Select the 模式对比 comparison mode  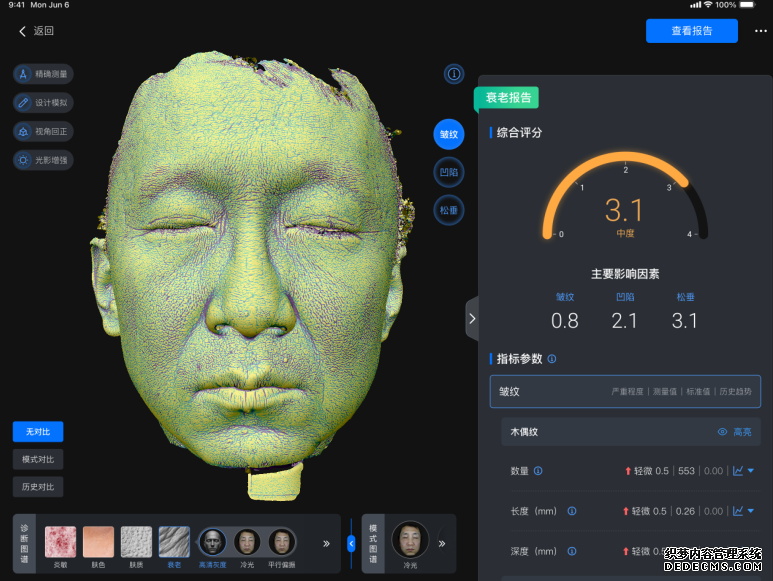tap(38, 459)
